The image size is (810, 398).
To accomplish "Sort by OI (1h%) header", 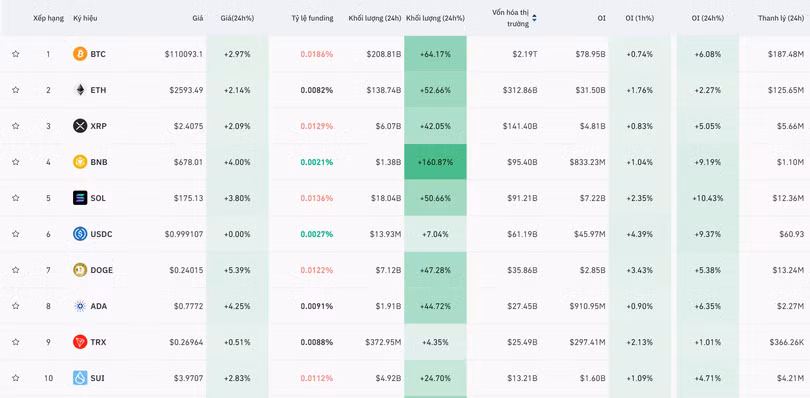I will tap(640, 18).
